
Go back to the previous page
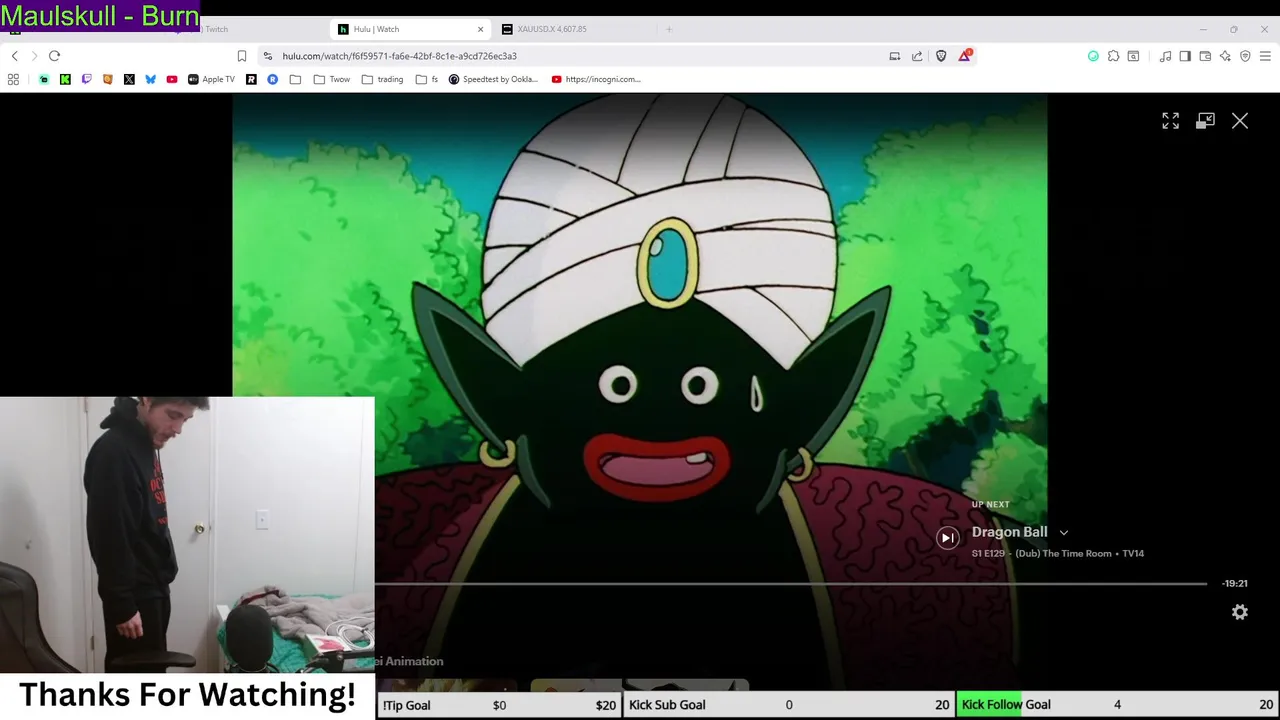click(x=14, y=56)
